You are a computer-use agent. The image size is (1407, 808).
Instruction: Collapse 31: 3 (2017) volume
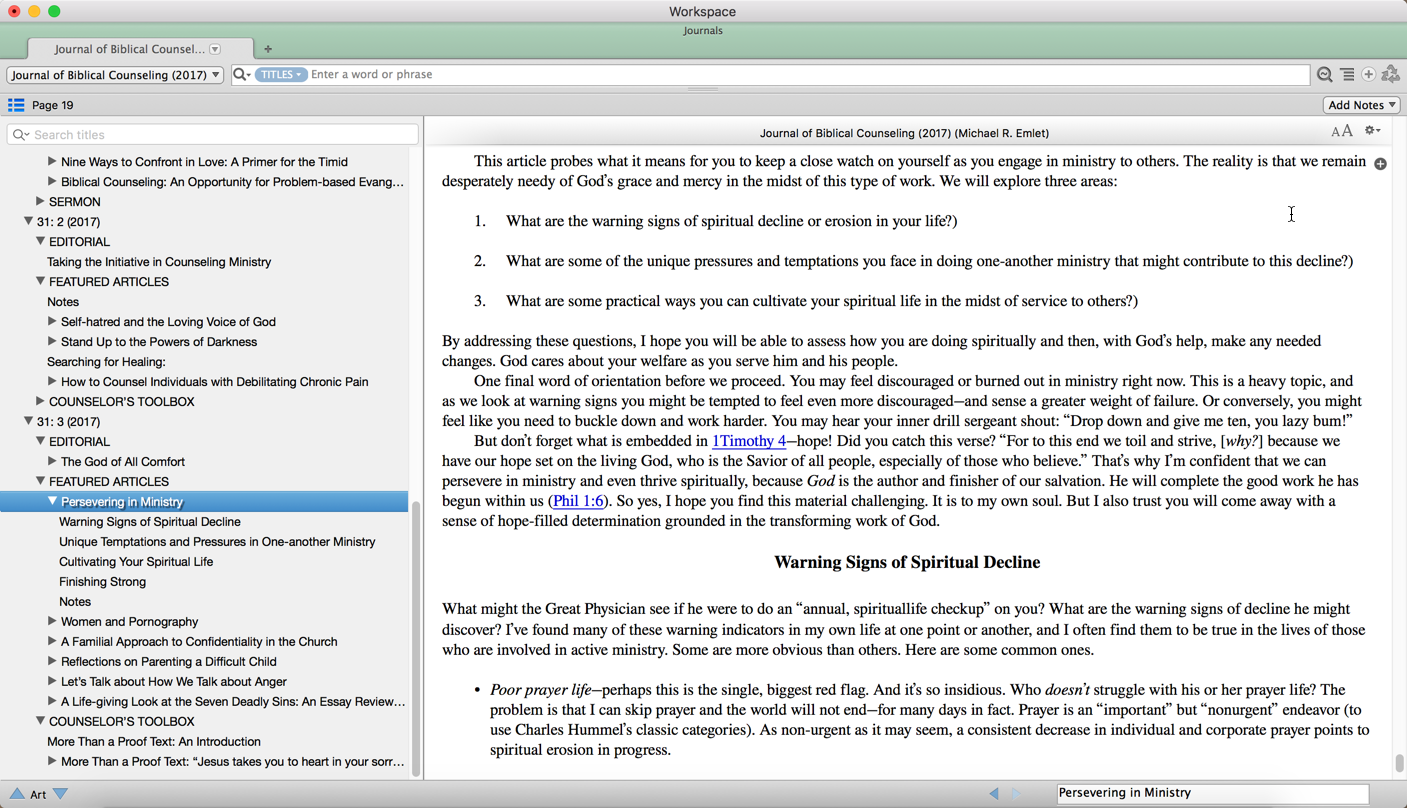point(28,422)
